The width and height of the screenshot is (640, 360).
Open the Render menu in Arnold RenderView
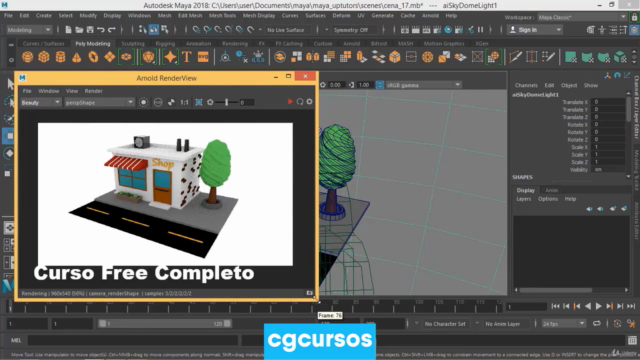tap(93, 91)
